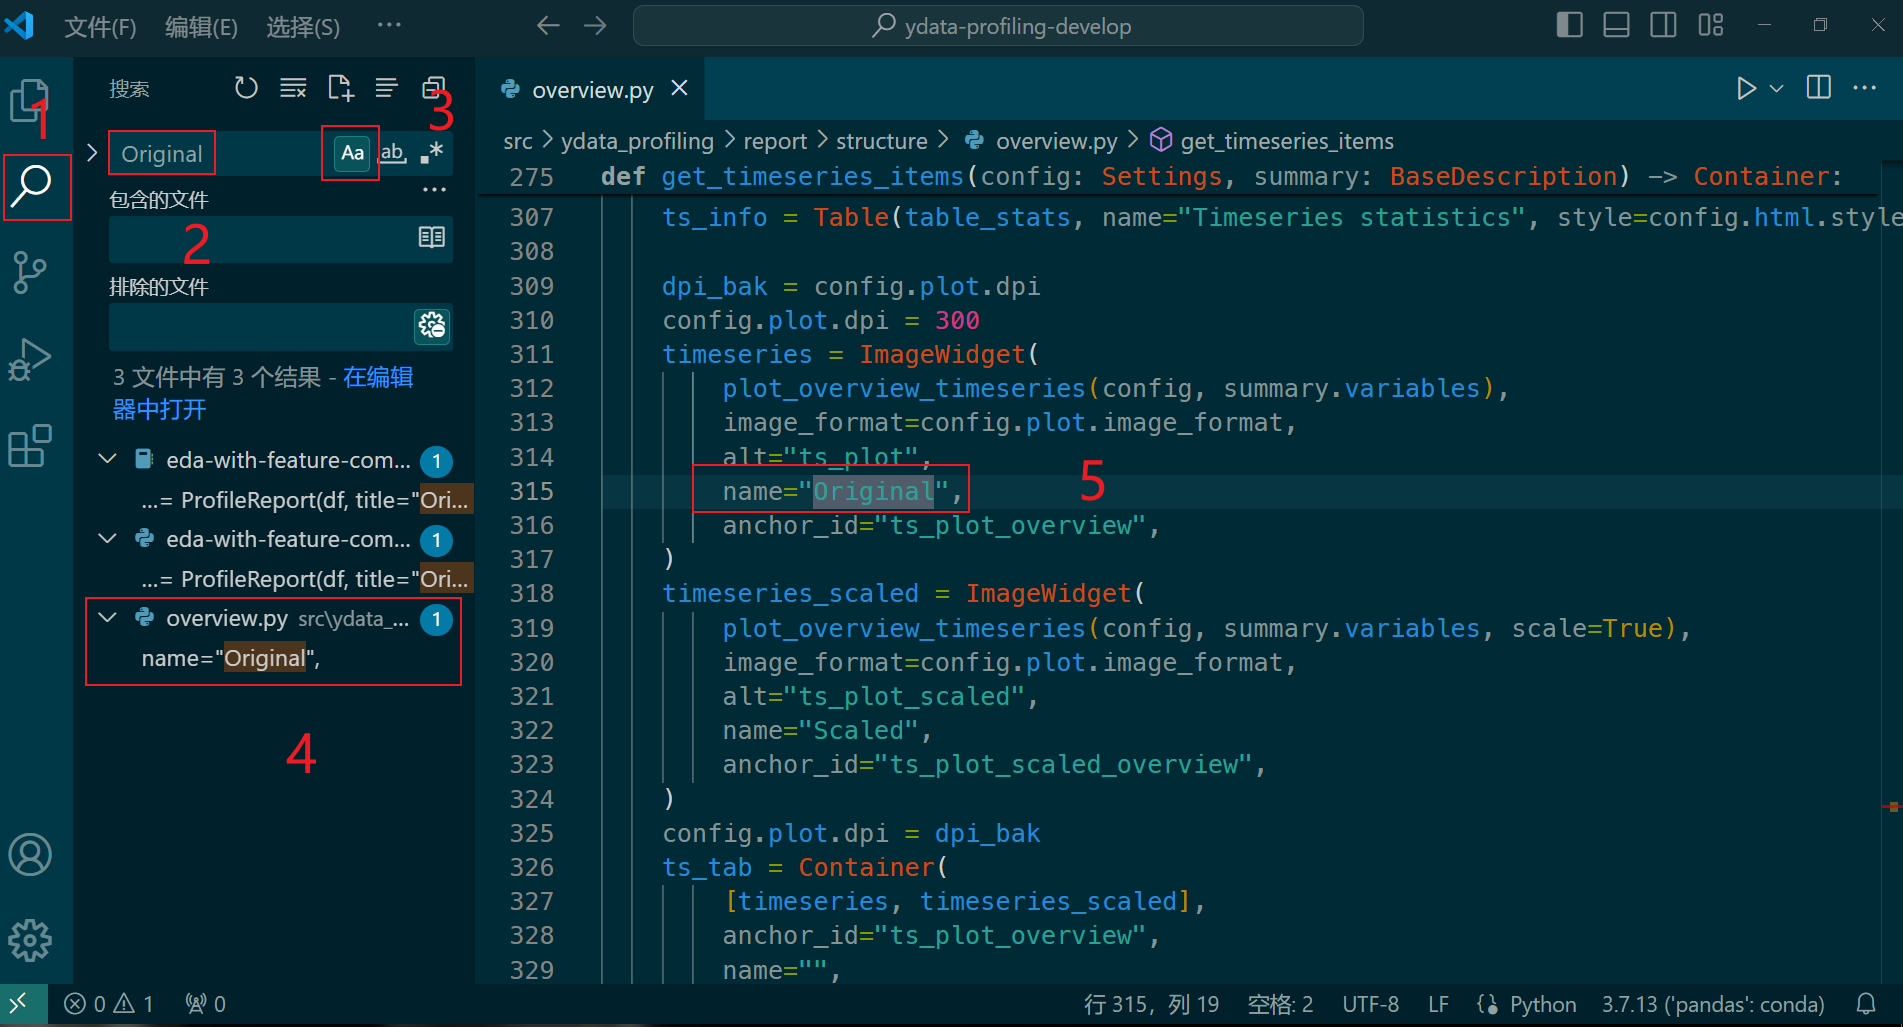Toggle search only in open editors
Image resolution: width=1903 pixels, height=1027 pixels.
tap(432, 237)
